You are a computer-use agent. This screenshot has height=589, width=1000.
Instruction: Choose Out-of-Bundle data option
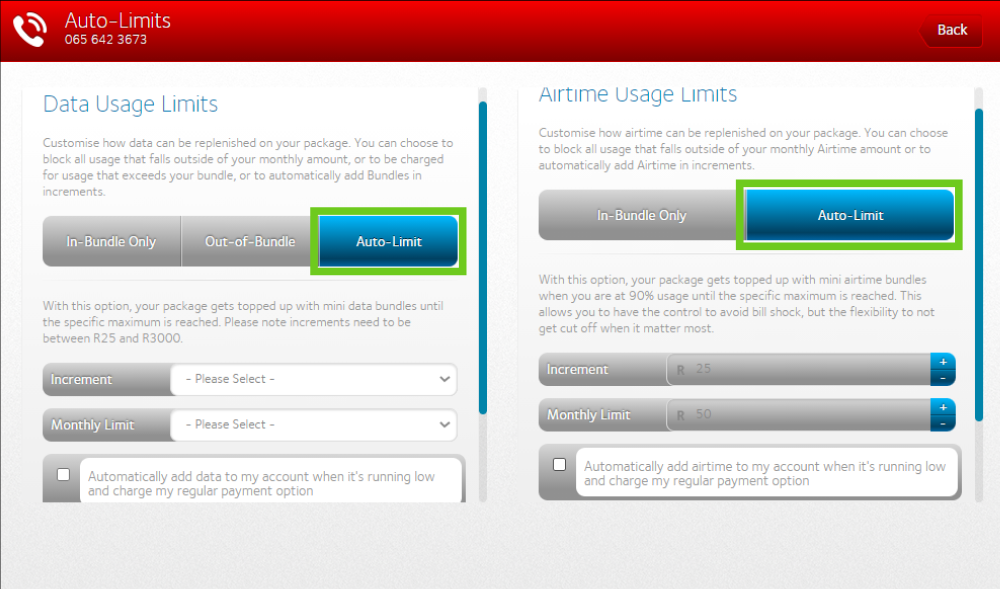(250, 242)
